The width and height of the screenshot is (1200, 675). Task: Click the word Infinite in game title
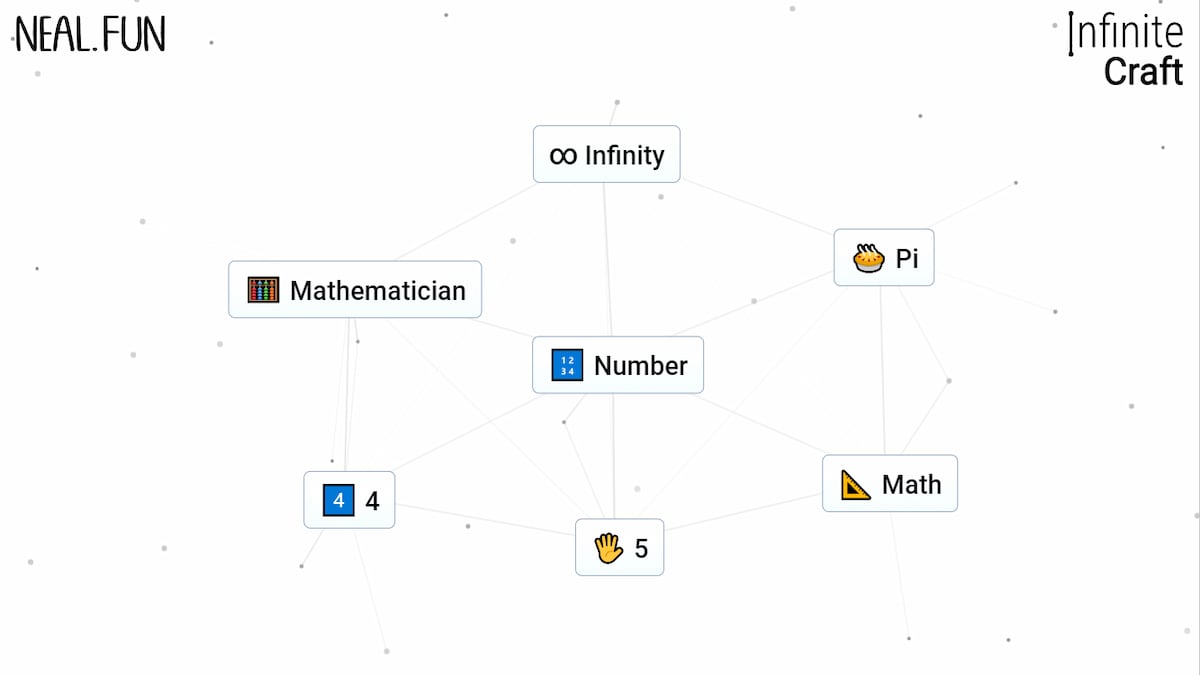(1126, 33)
